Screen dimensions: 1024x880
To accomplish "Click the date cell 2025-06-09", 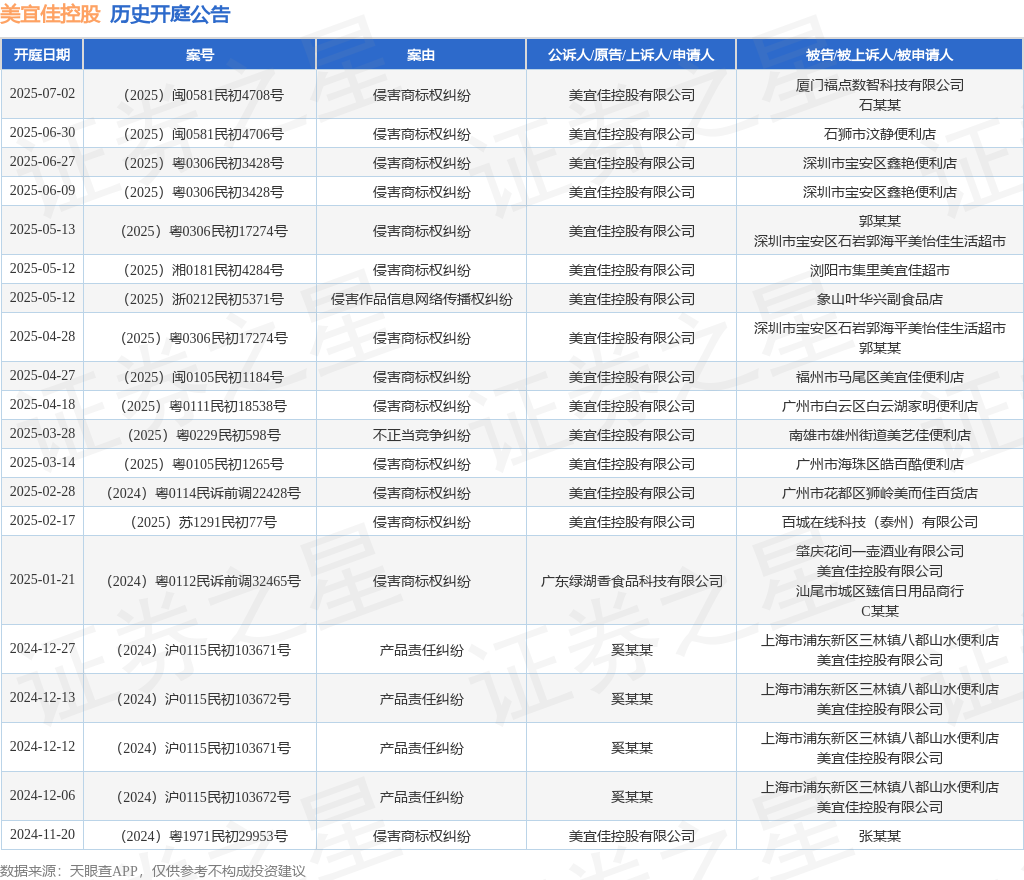I will (42, 191).
